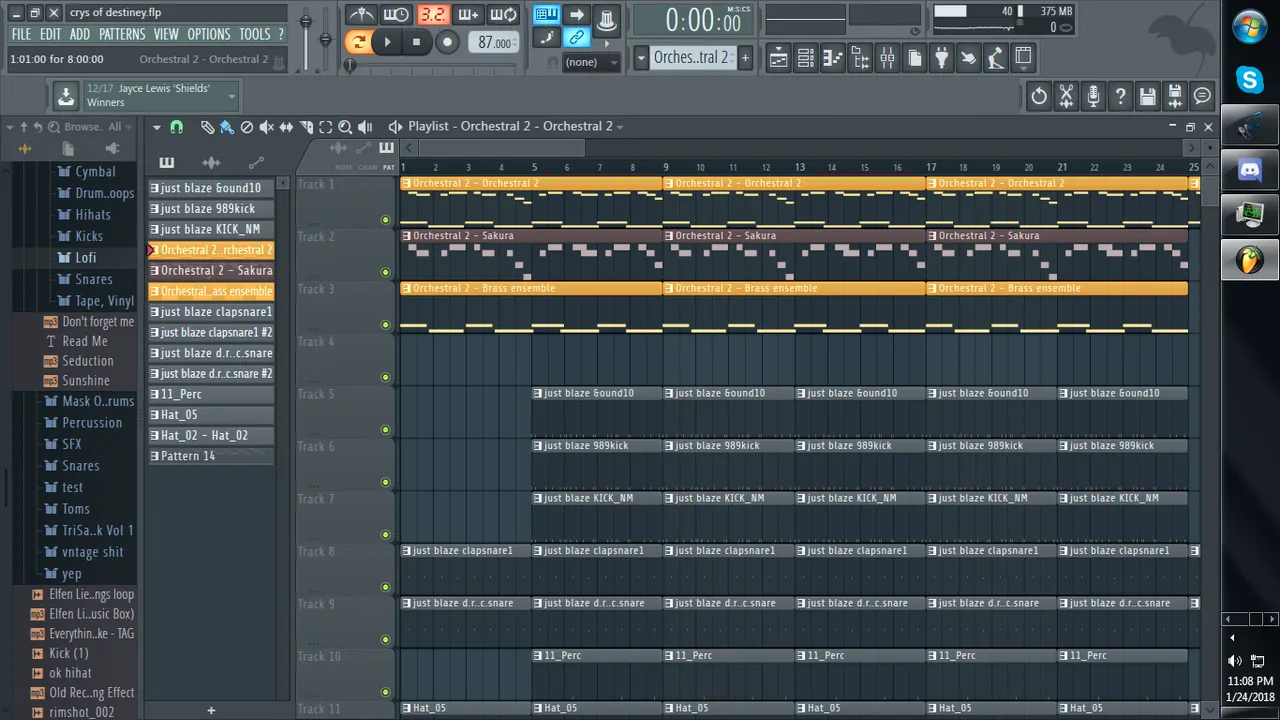
Task: Open the PATTERNS menu
Action: pyautogui.click(x=122, y=34)
